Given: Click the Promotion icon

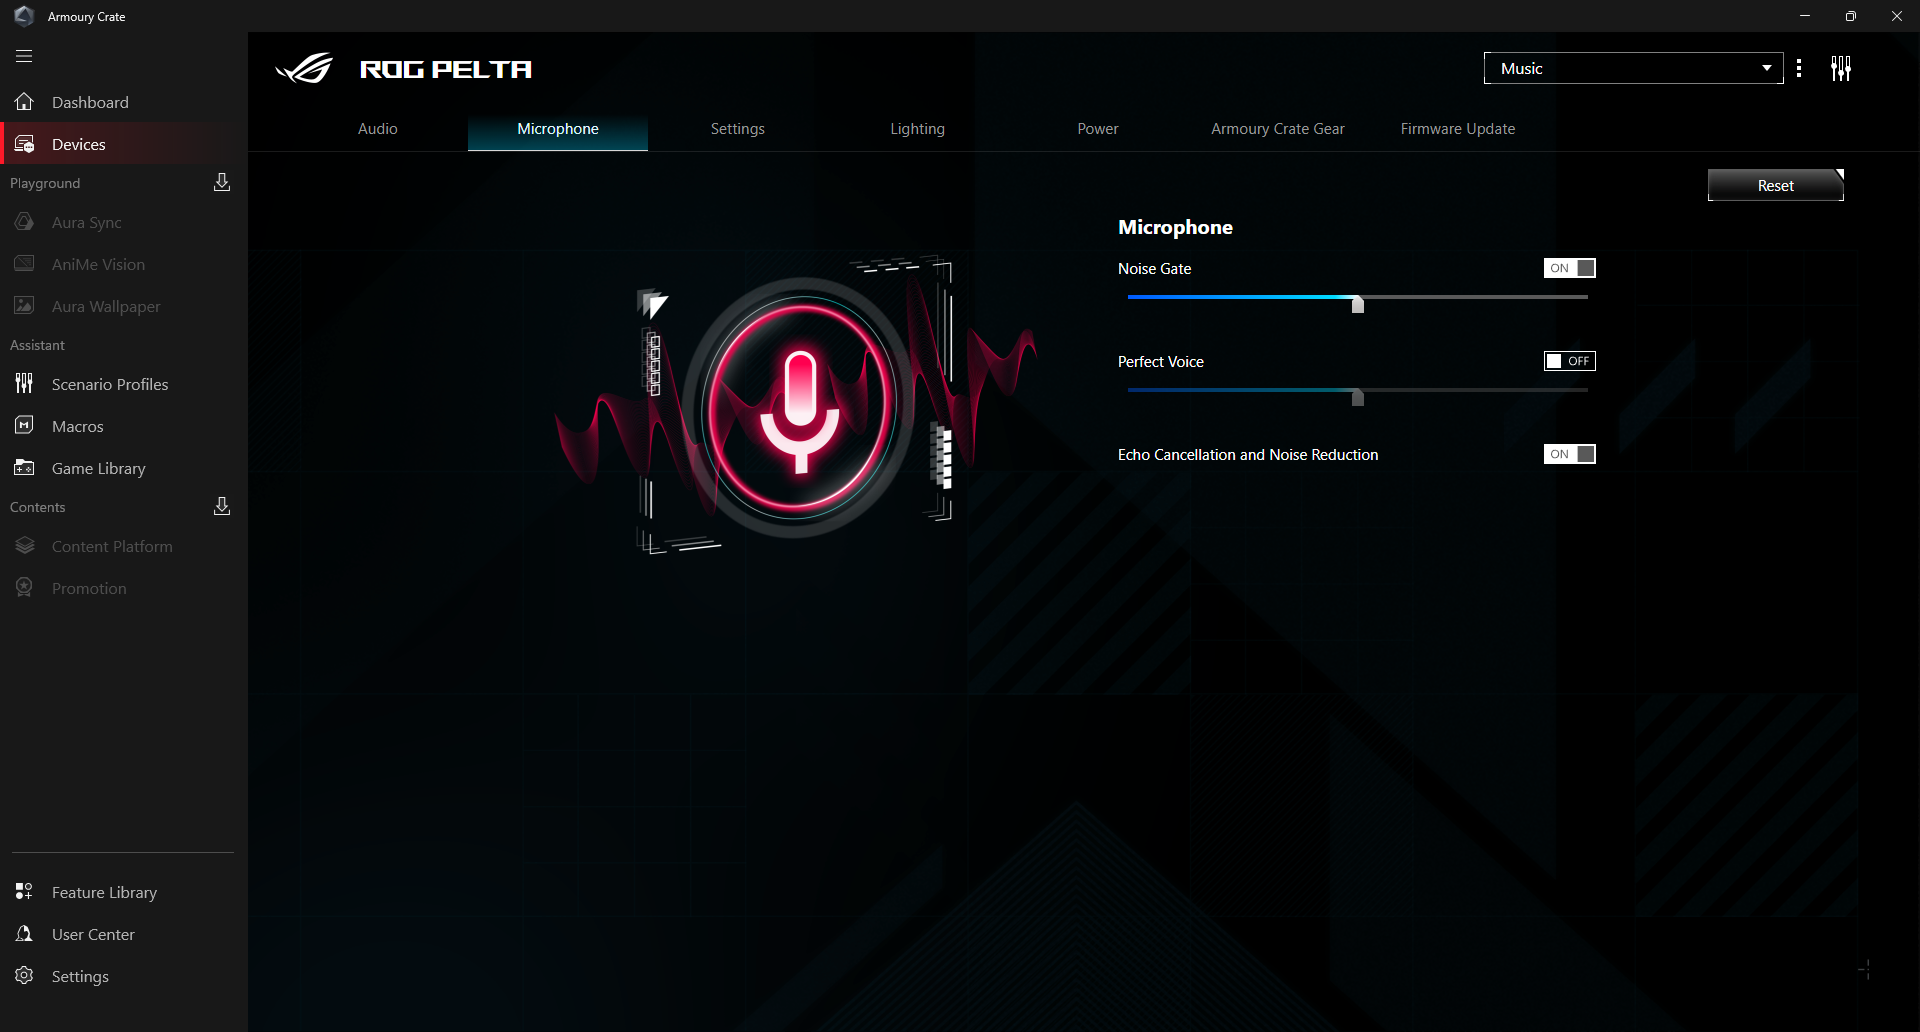Looking at the screenshot, I should [24, 588].
